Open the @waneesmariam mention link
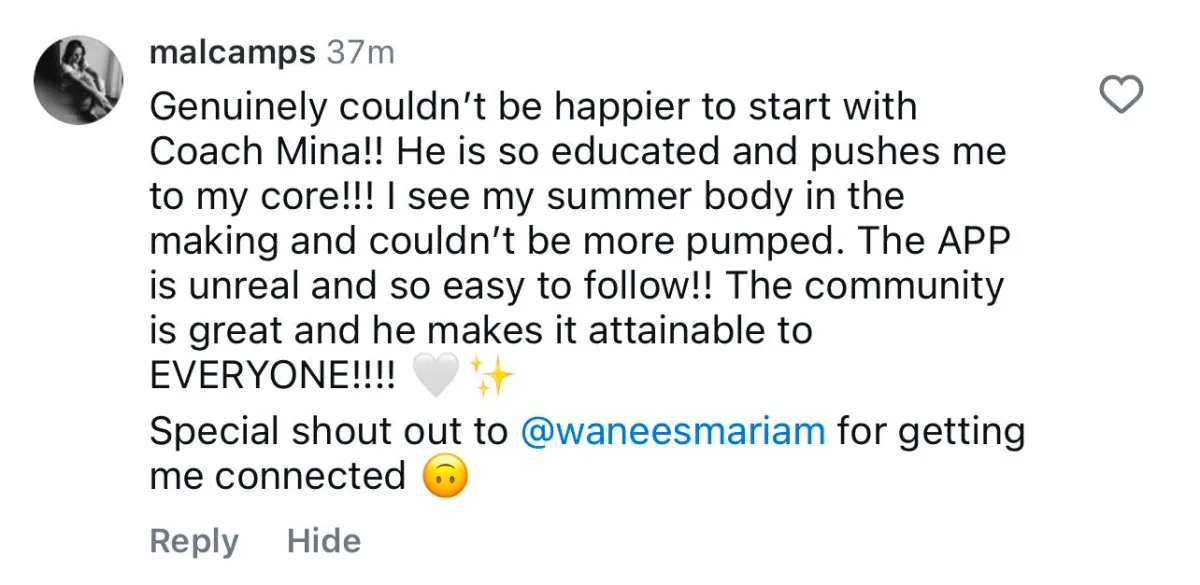Screen dimensions: 1200x585 click(675, 432)
